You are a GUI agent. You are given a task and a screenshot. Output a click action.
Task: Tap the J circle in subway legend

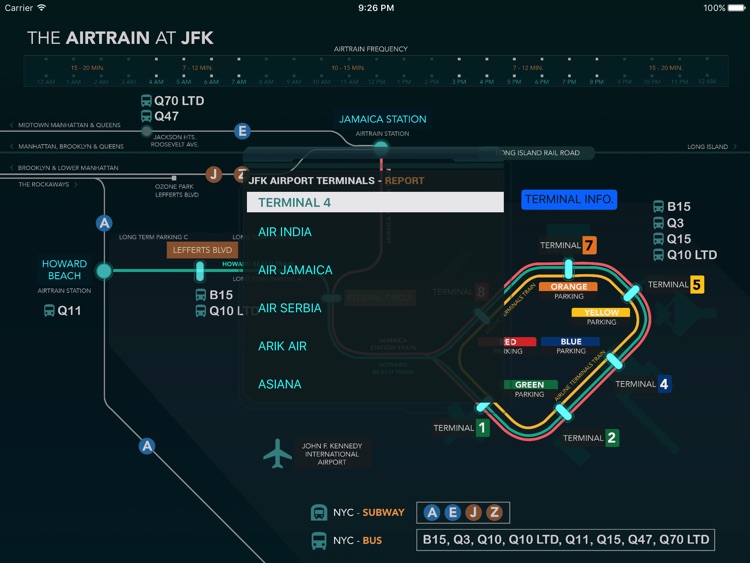coord(474,513)
